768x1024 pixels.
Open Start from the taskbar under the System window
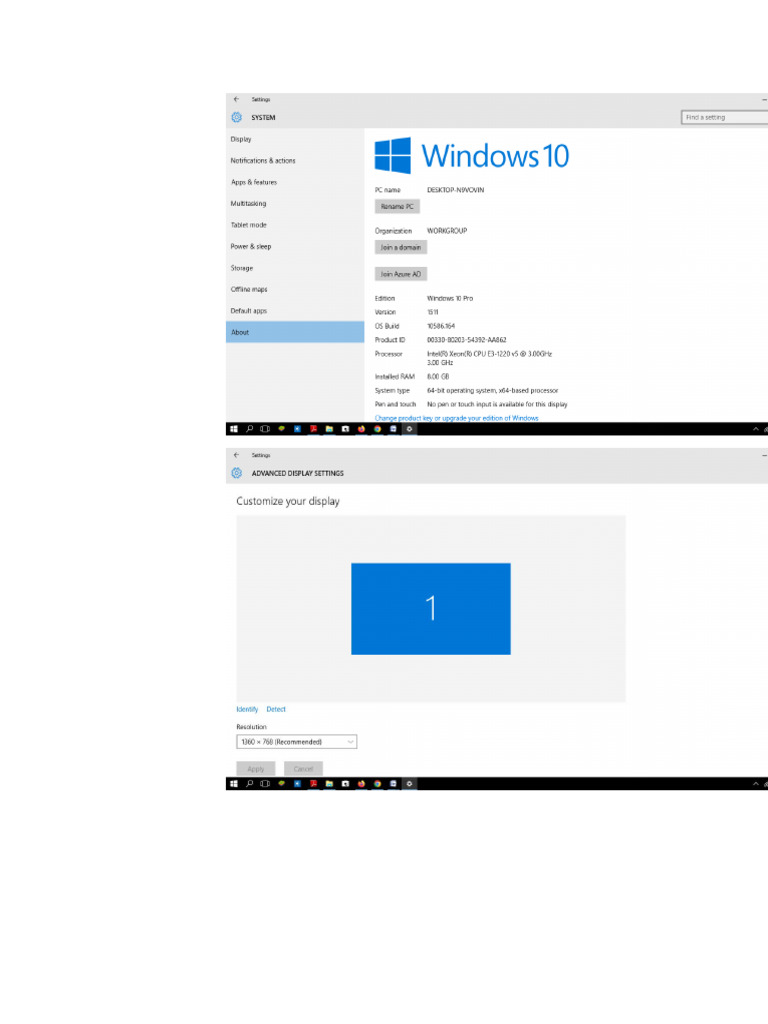[x=234, y=429]
